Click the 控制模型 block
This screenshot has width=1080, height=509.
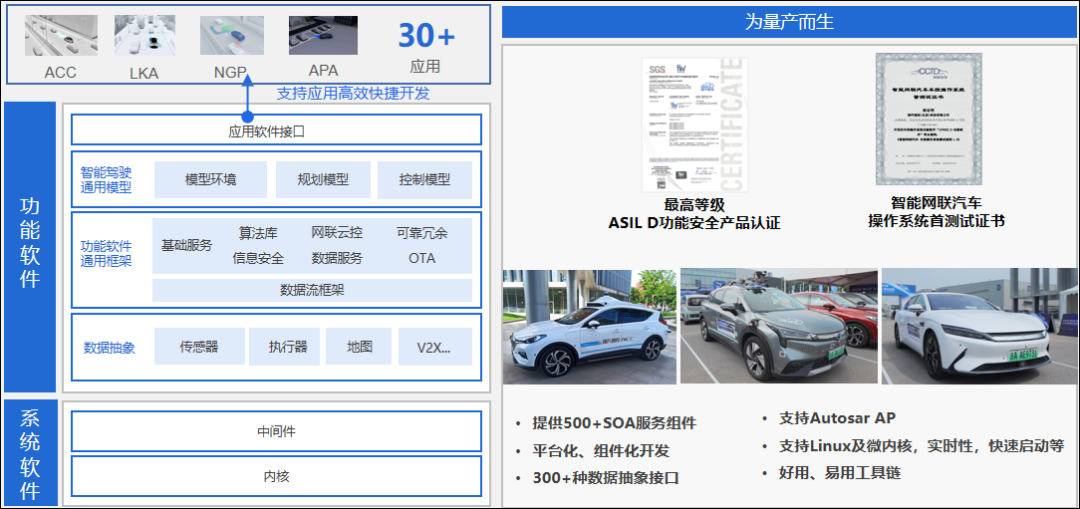point(424,180)
